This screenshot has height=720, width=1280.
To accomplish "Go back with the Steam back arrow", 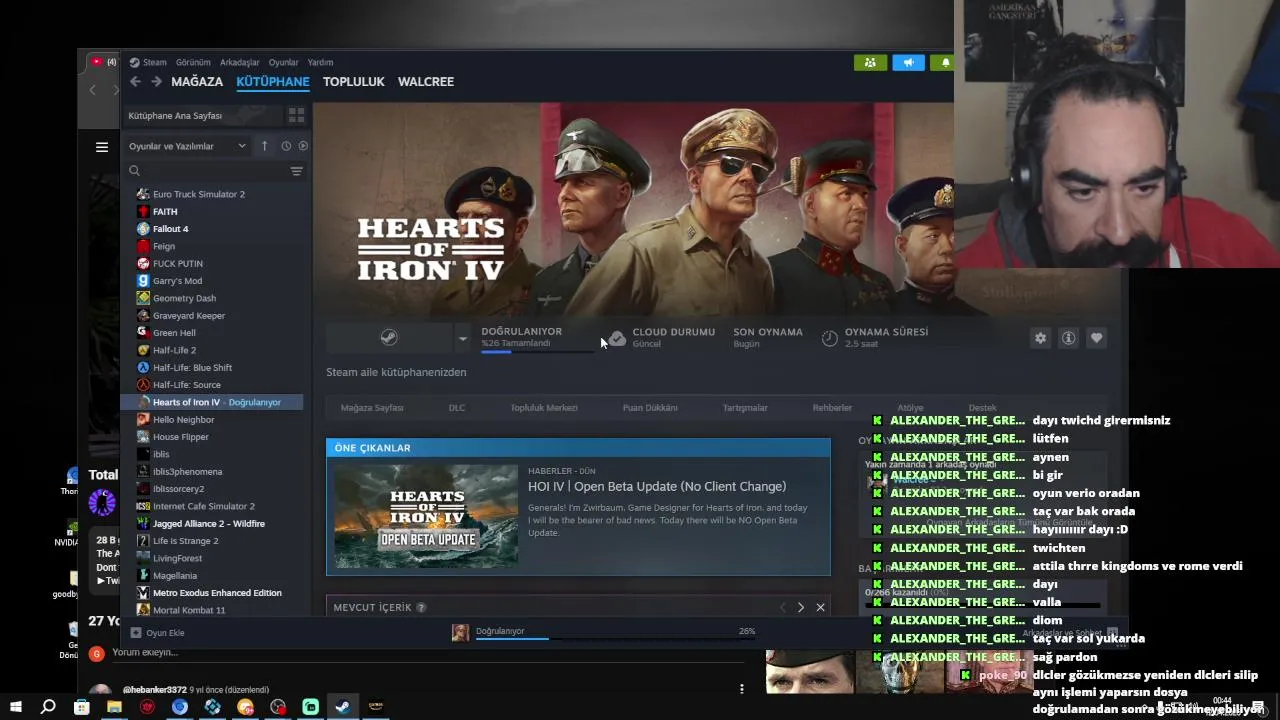I will pyautogui.click(x=135, y=82).
